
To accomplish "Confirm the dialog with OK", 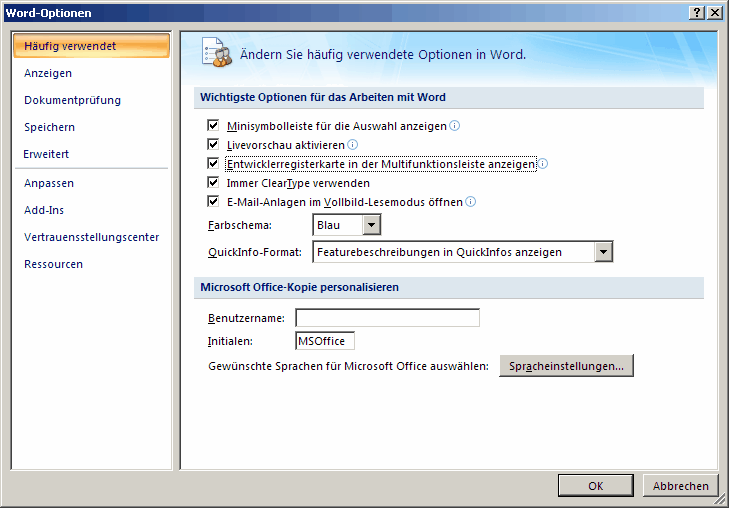I will [x=595, y=486].
